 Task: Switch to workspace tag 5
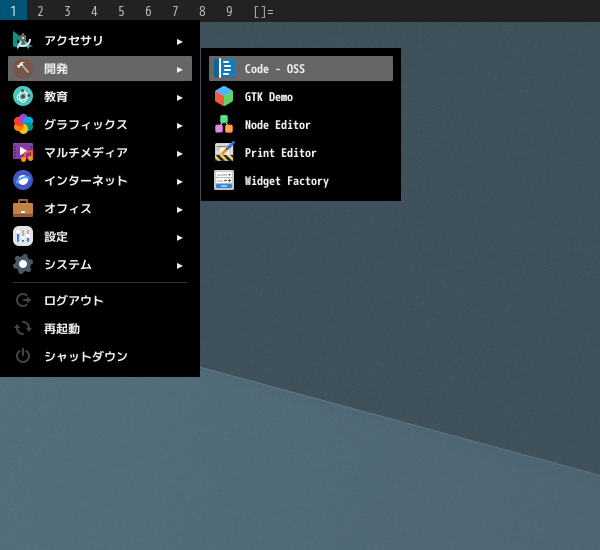(x=121, y=11)
